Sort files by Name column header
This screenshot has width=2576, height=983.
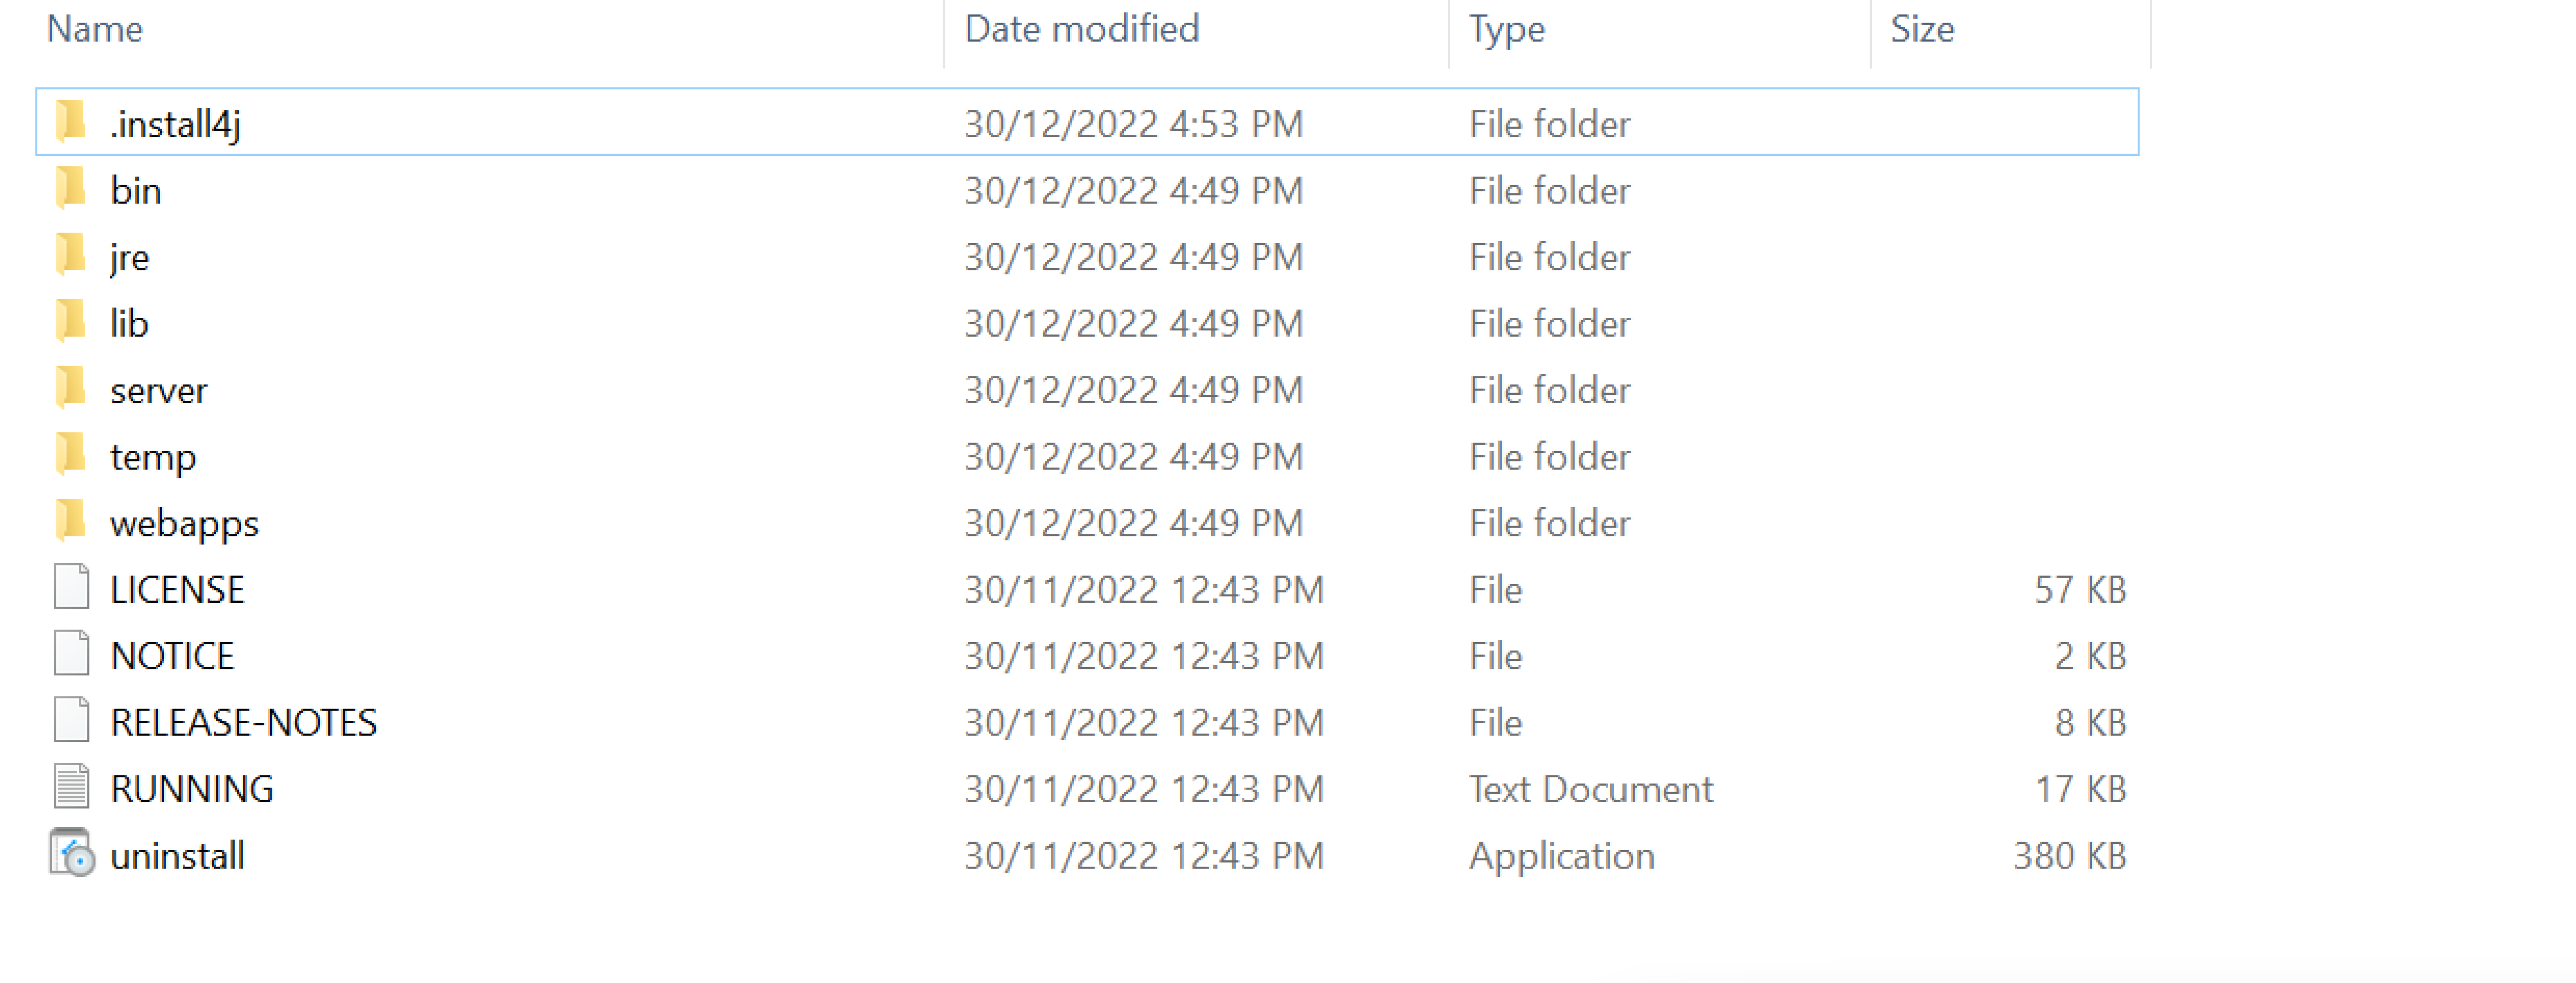point(95,29)
